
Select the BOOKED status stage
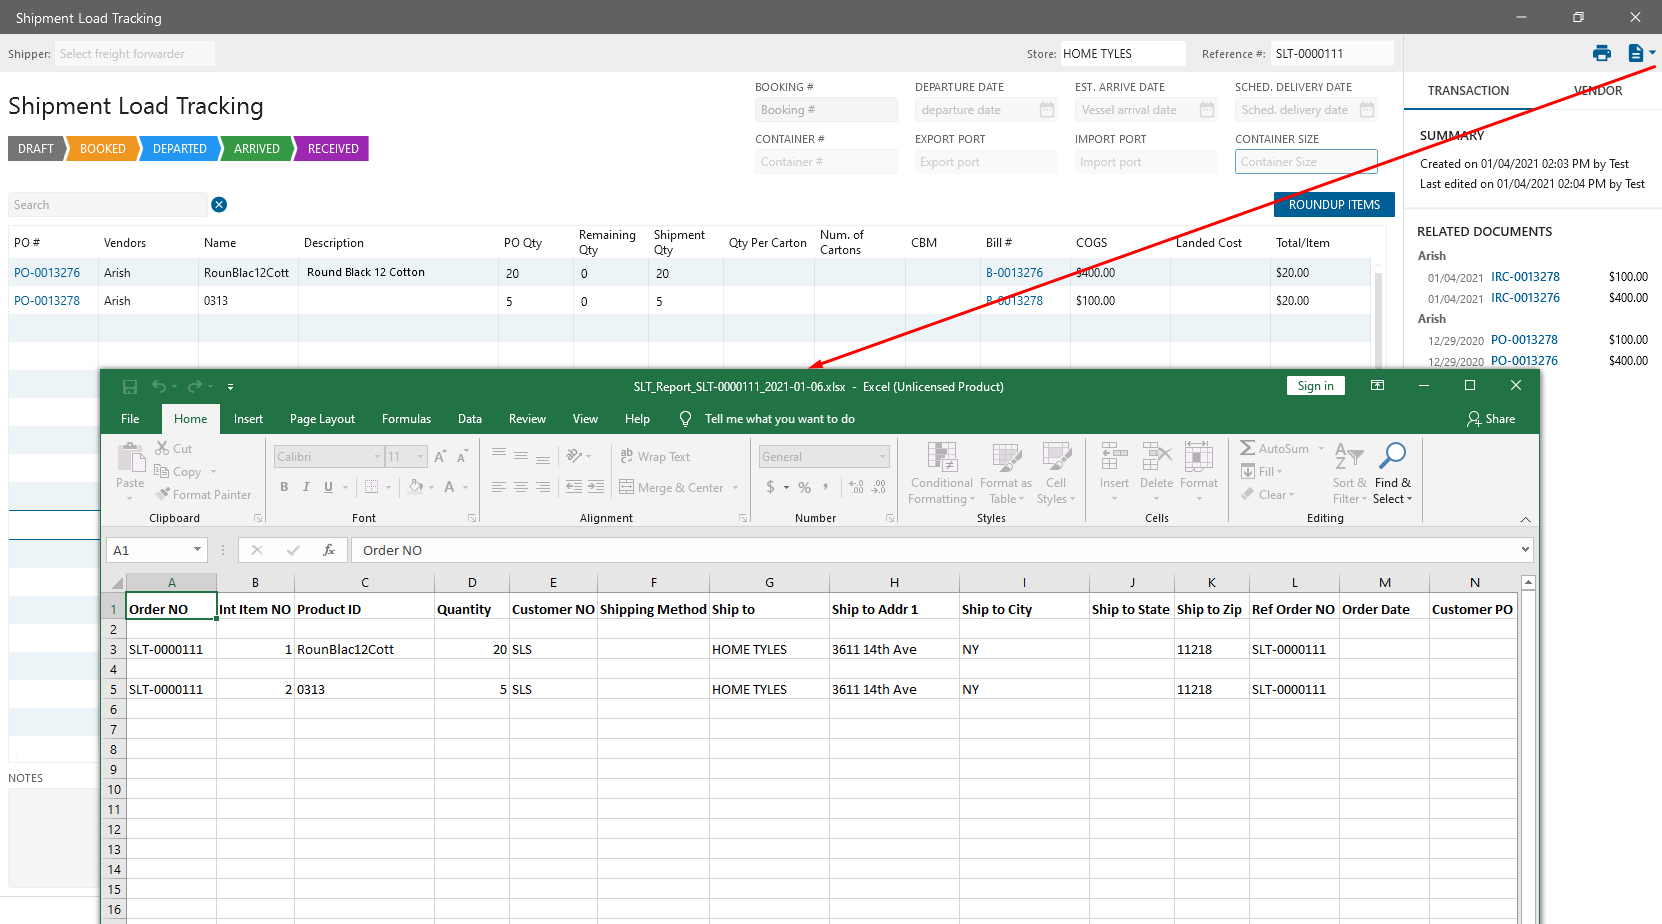click(x=103, y=149)
